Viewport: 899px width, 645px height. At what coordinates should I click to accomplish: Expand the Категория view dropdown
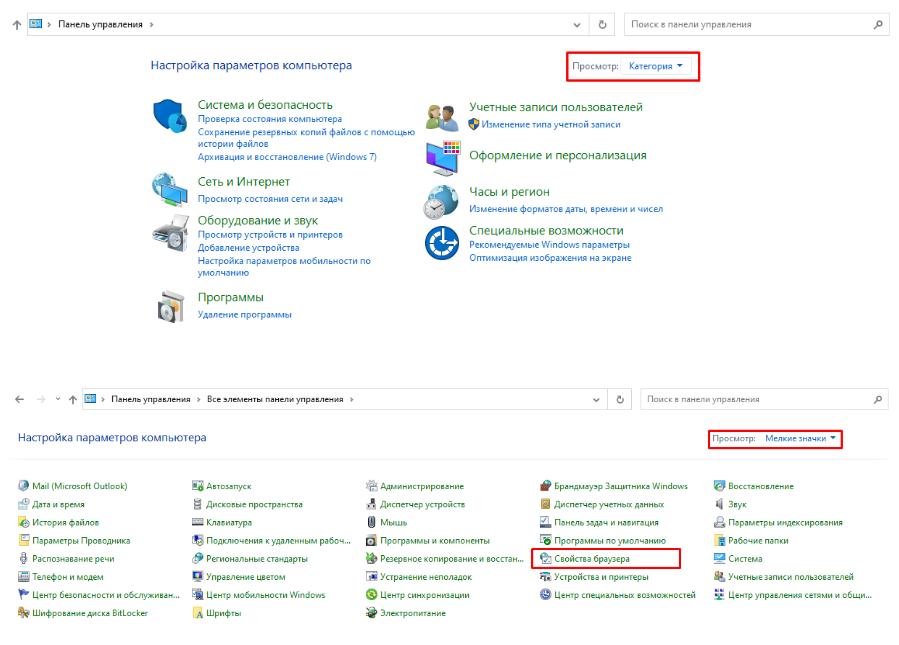coord(656,66)
